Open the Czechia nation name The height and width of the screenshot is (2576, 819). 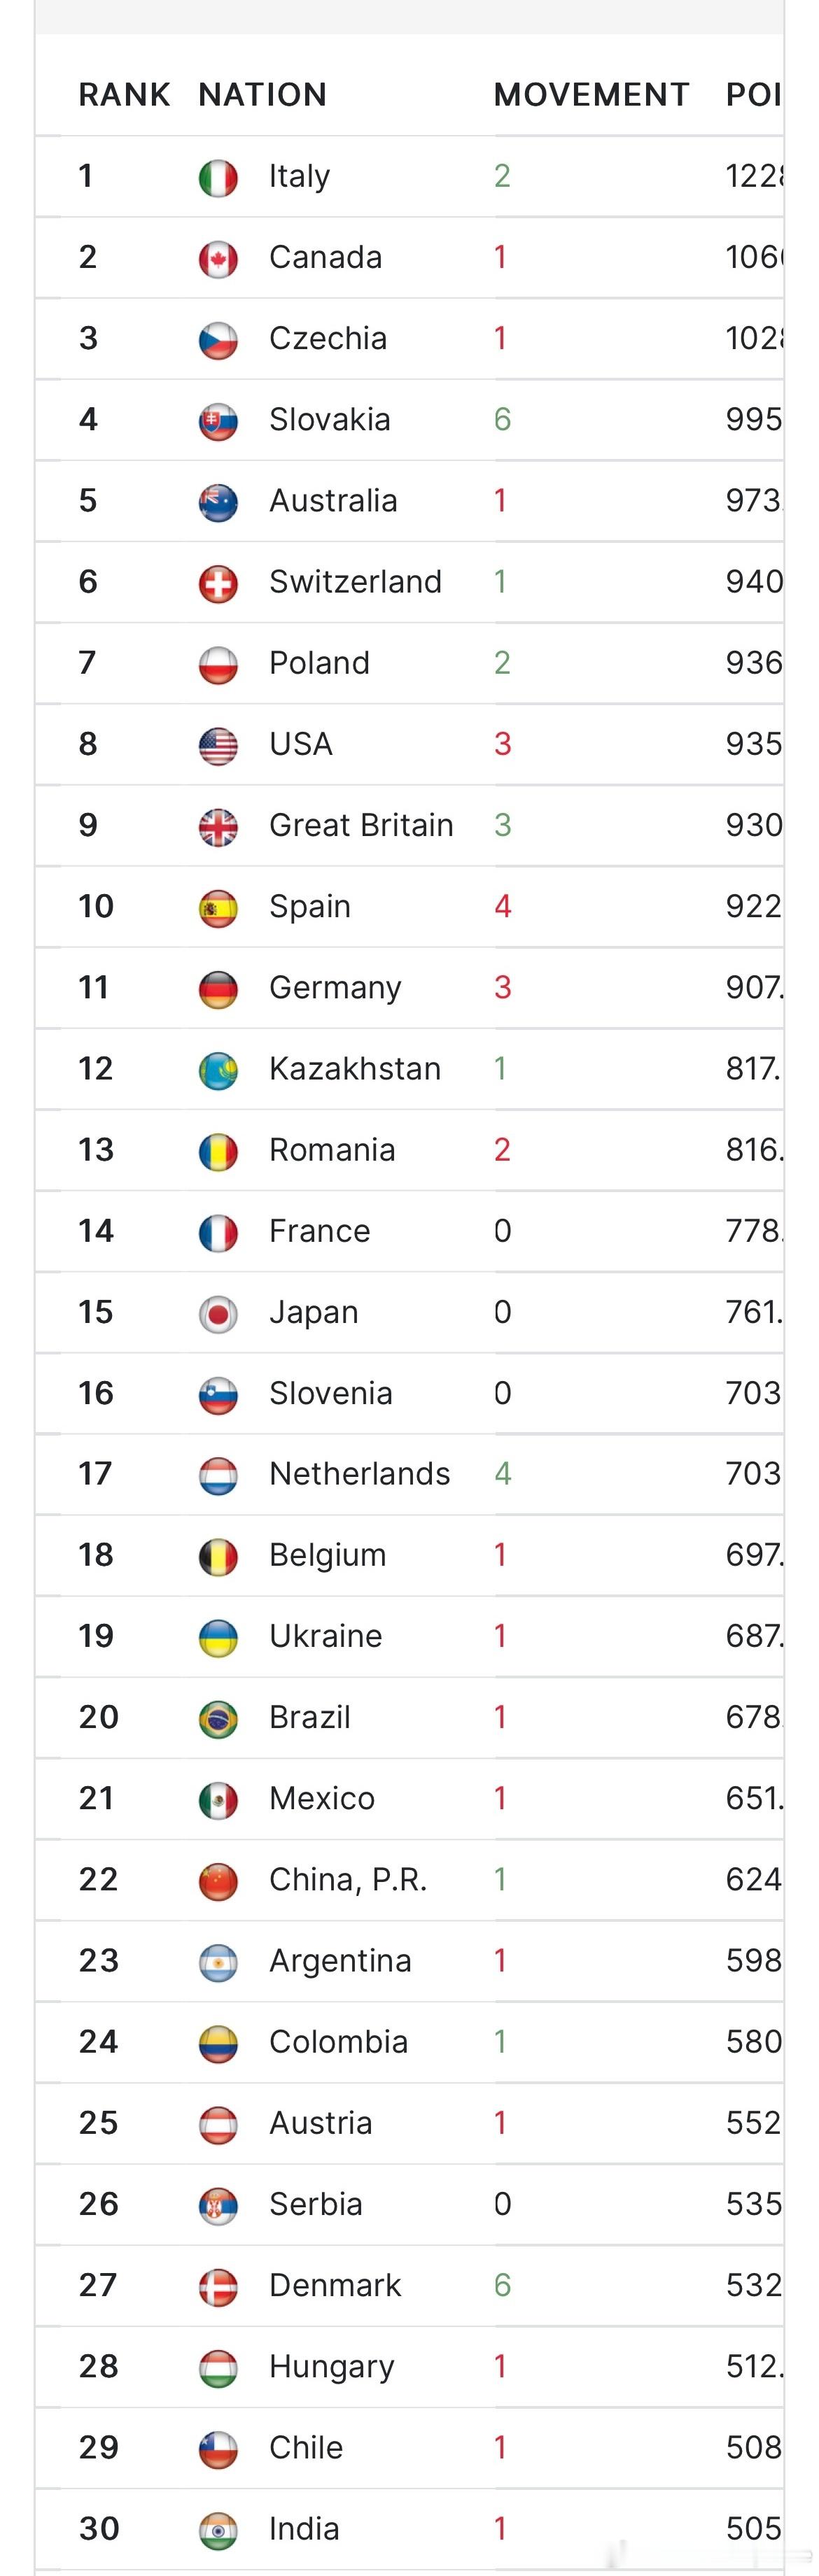point(328,338)
